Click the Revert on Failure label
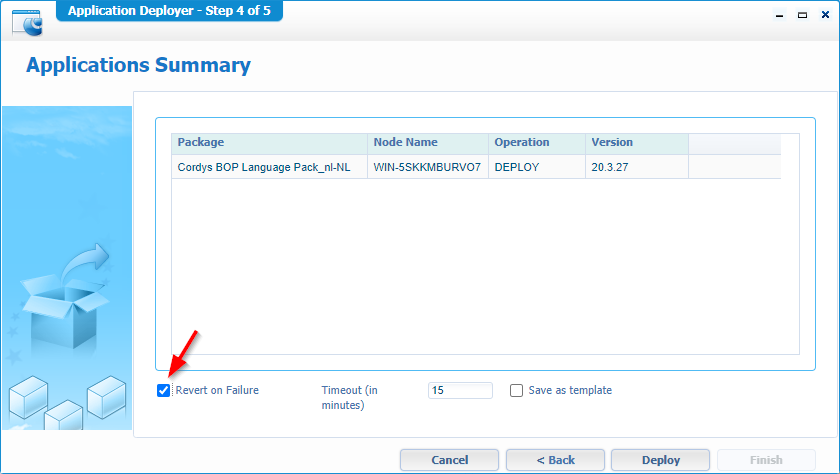 (217, 390)
